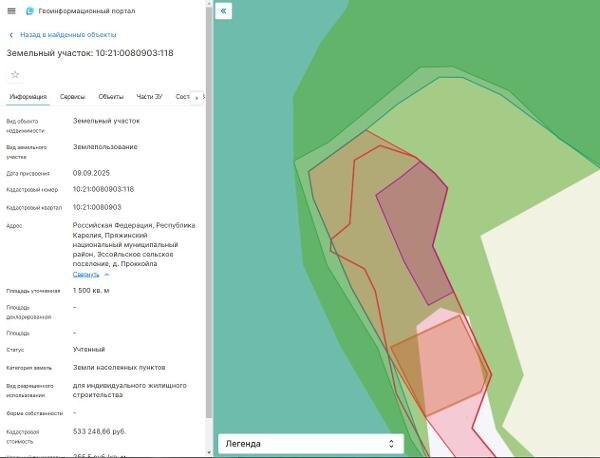Viewport: 600px width, 458px height.
Task: Click the value Землепользование
Action: [105, 147]
